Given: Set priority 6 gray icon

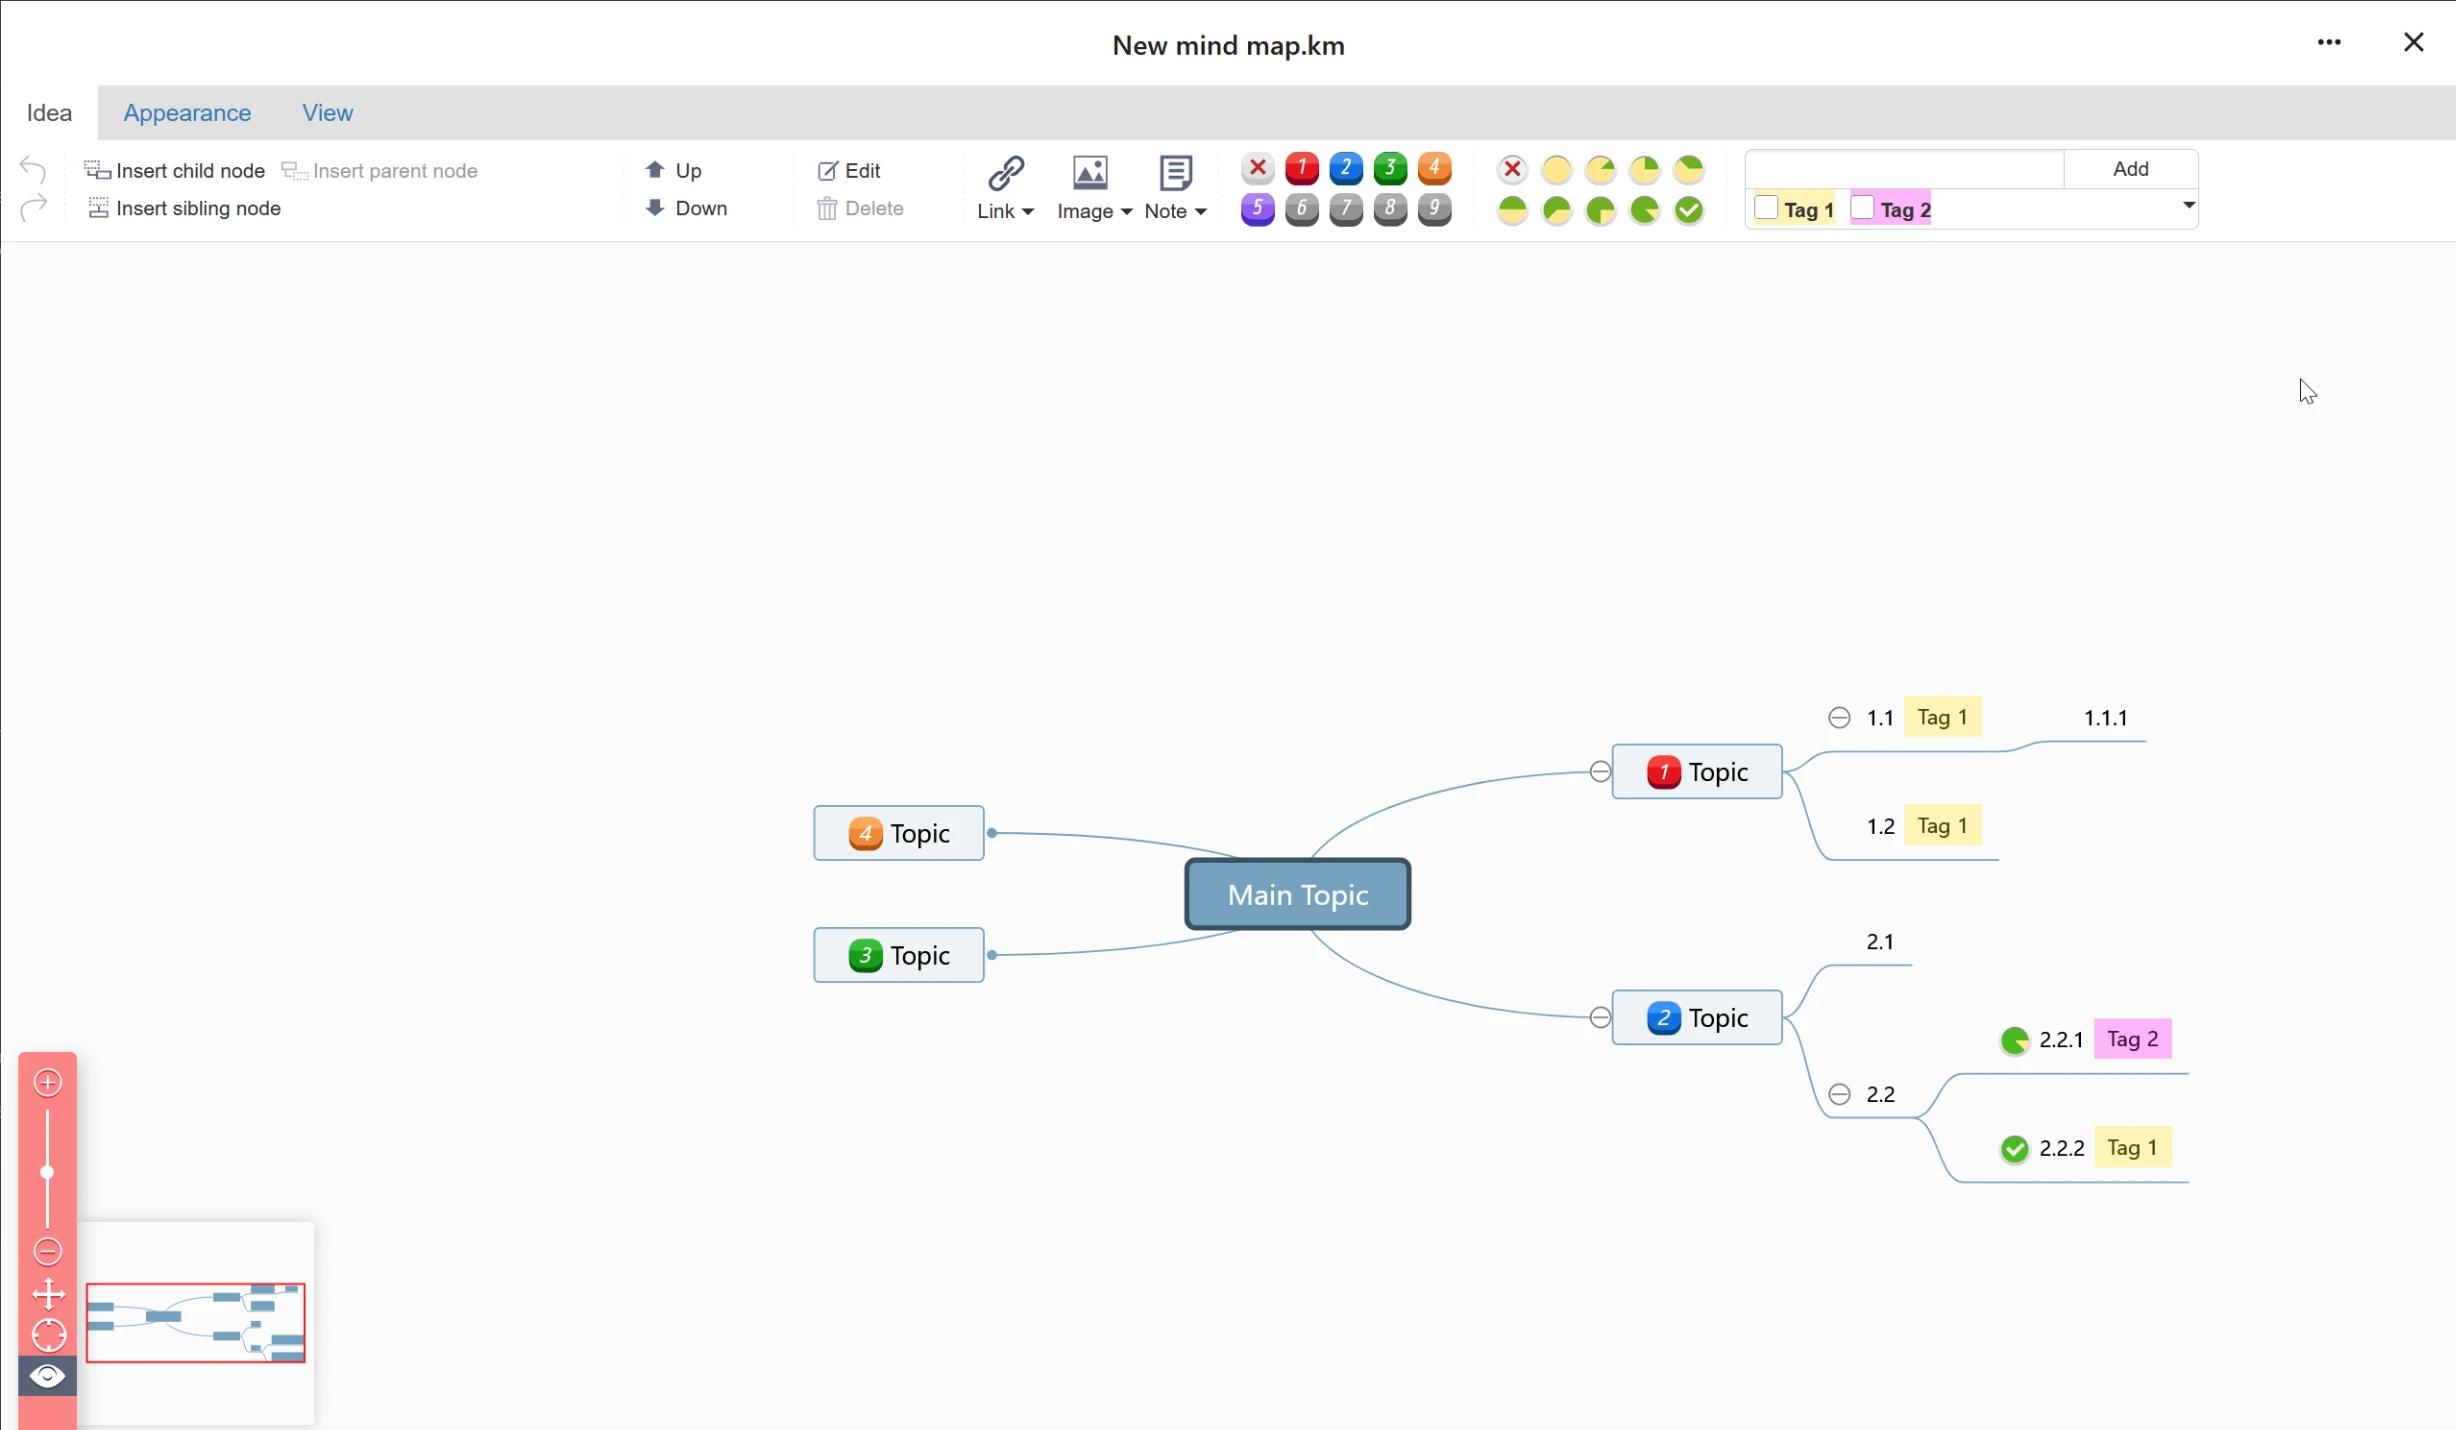Looking at the screenshot, I should [x=1302, y=210].
